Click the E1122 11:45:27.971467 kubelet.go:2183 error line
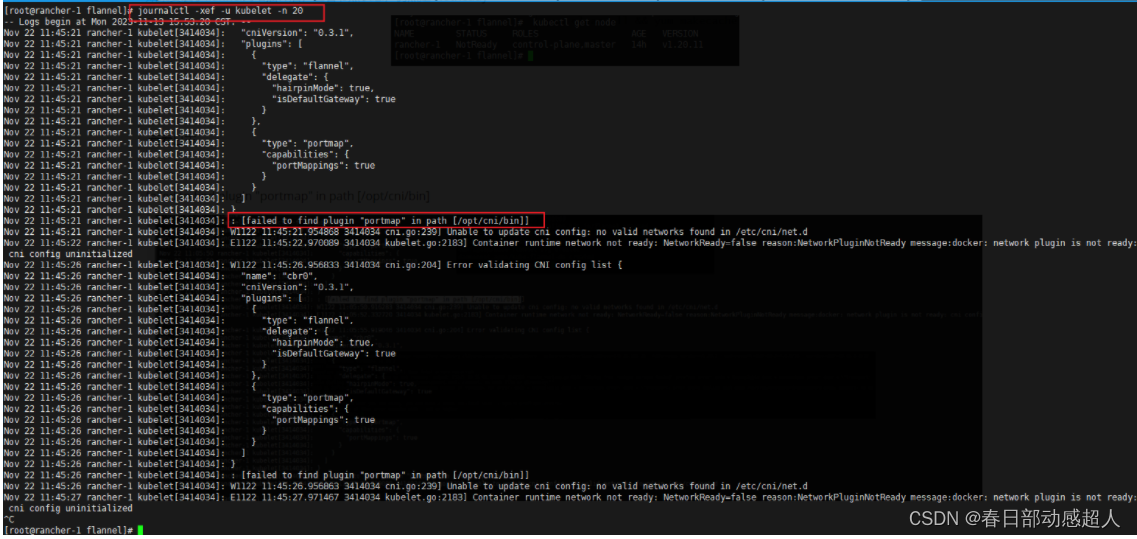Screen dimensions: 1137x539 568,497
